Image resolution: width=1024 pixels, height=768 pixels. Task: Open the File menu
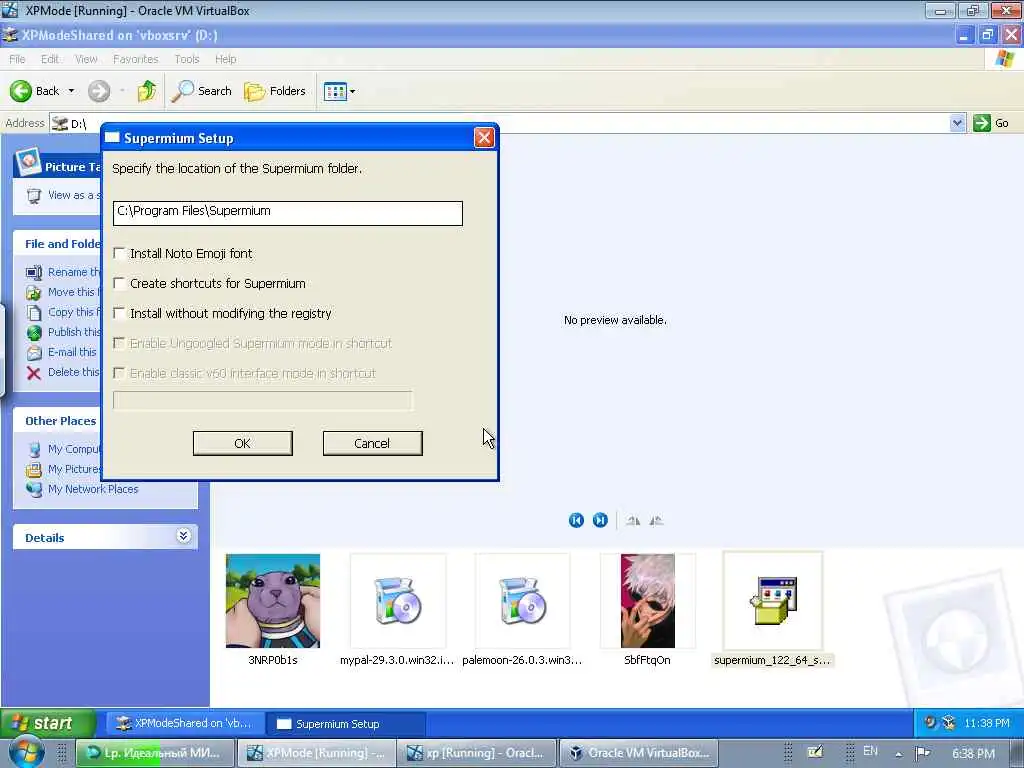point(17,59)
